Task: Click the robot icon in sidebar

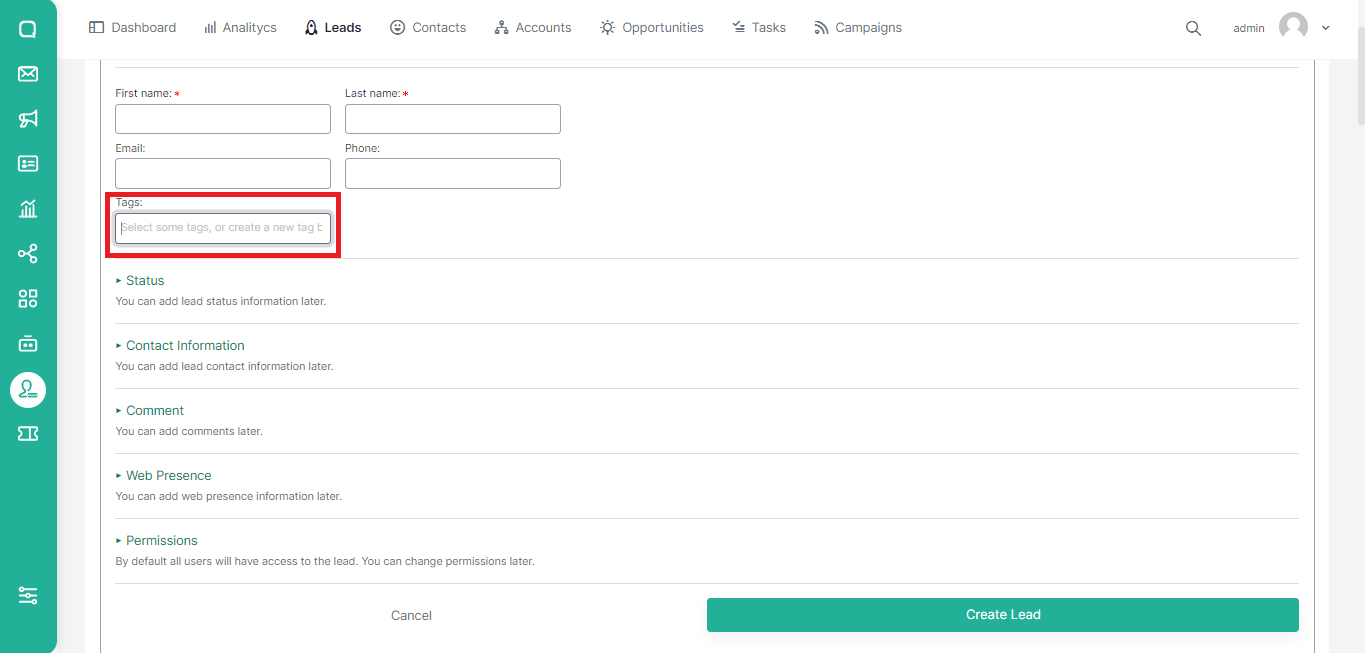Action: click(x=28, y=344)
